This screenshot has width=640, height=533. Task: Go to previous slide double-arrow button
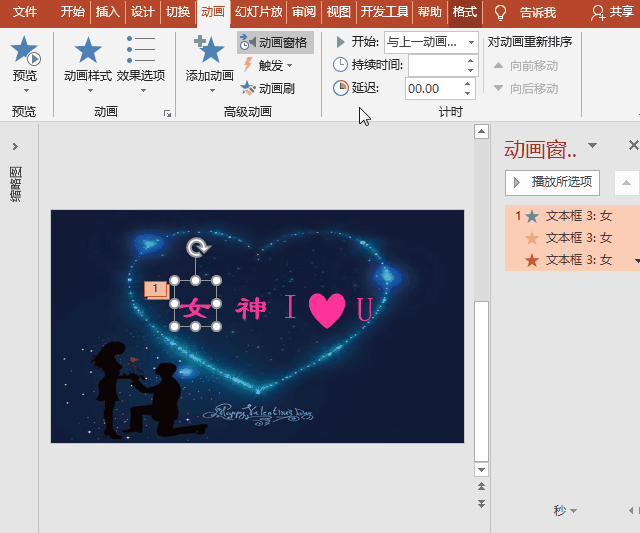482,486
